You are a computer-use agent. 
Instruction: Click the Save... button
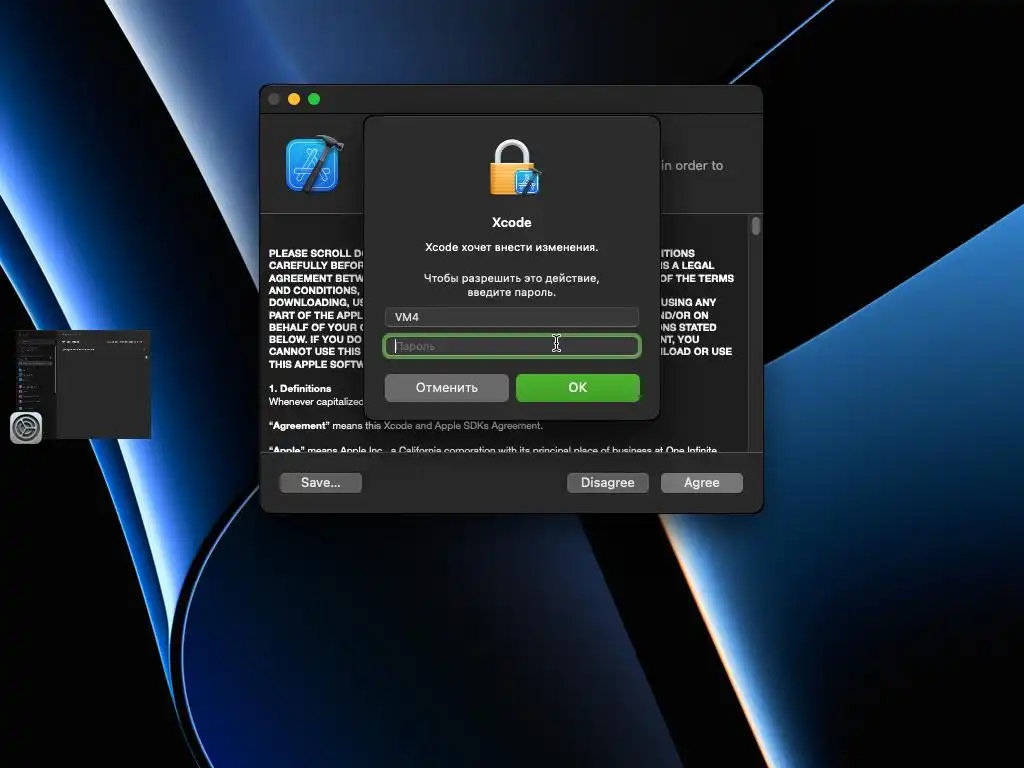(x=321, y=483)
